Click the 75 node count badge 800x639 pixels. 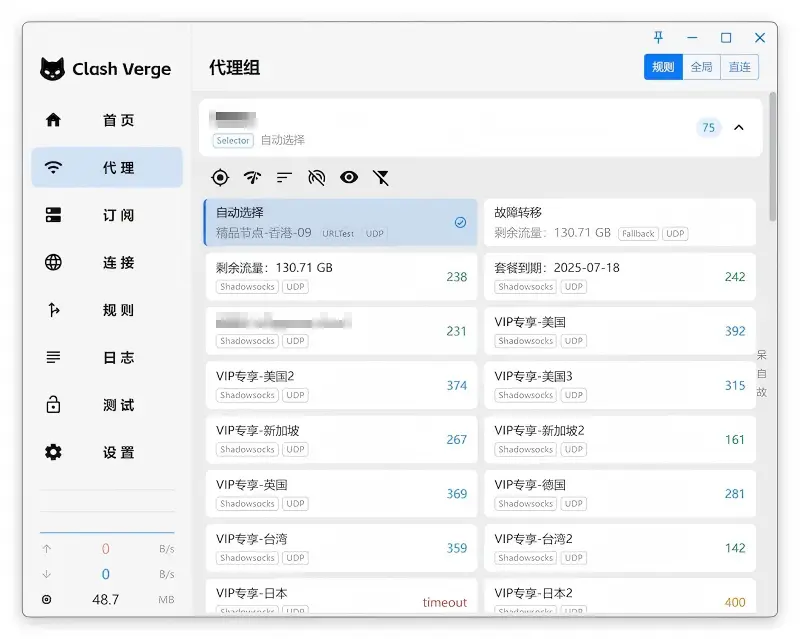[x=708, y=128]
